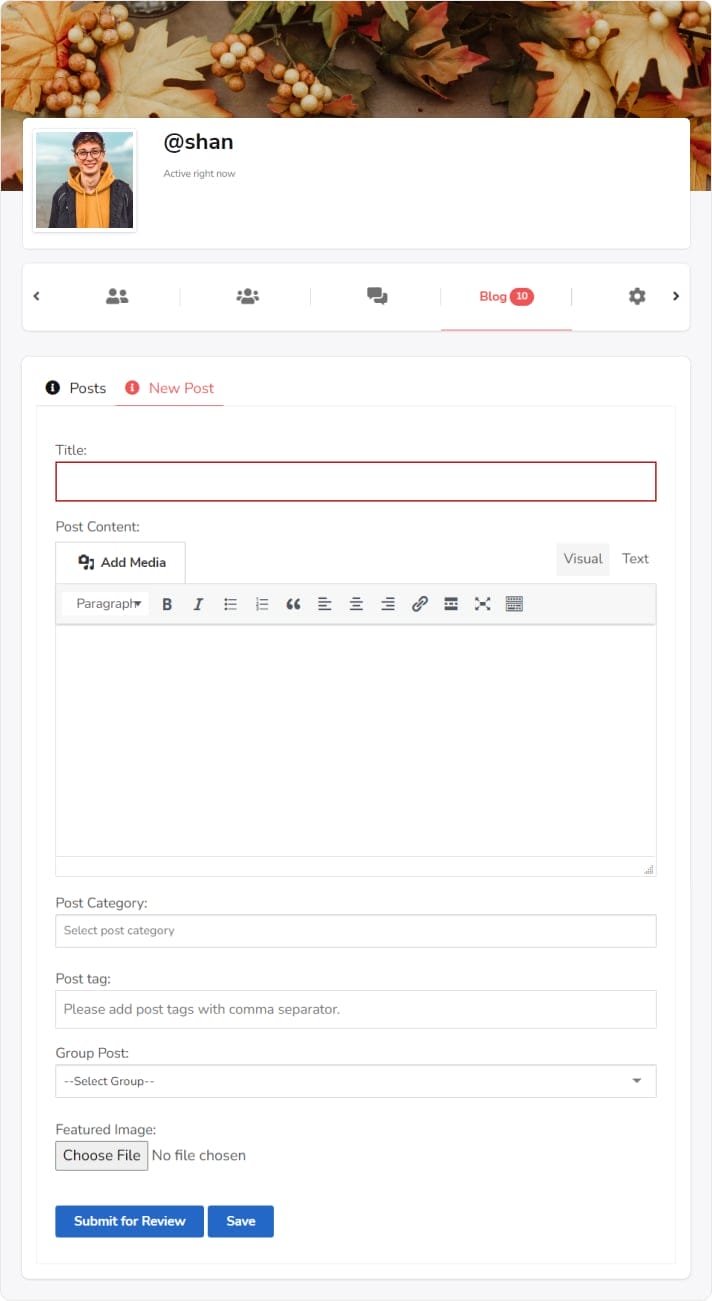Image resolution: width=712 pixels, height=1301 pixels.
Task: Choose File for Featured Image
Action: coord(101,1155)
